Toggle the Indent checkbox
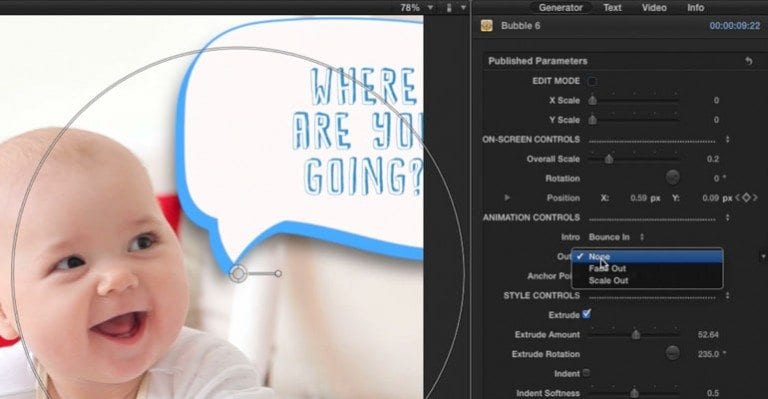The image size is (768, 399). coord(586,373)
